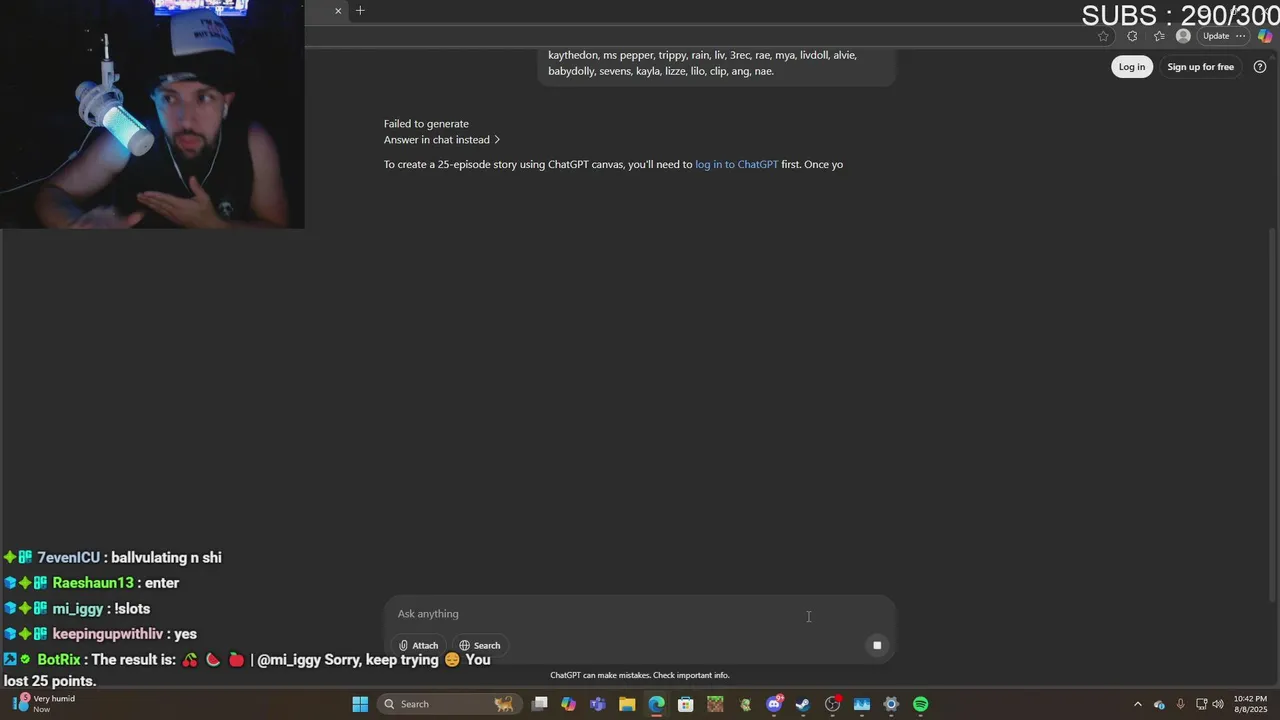Open the volume control in tray
Image resolution: width=1280 pixels, height=720 pixels.
pyautogui.click(x=1218, y=704)
